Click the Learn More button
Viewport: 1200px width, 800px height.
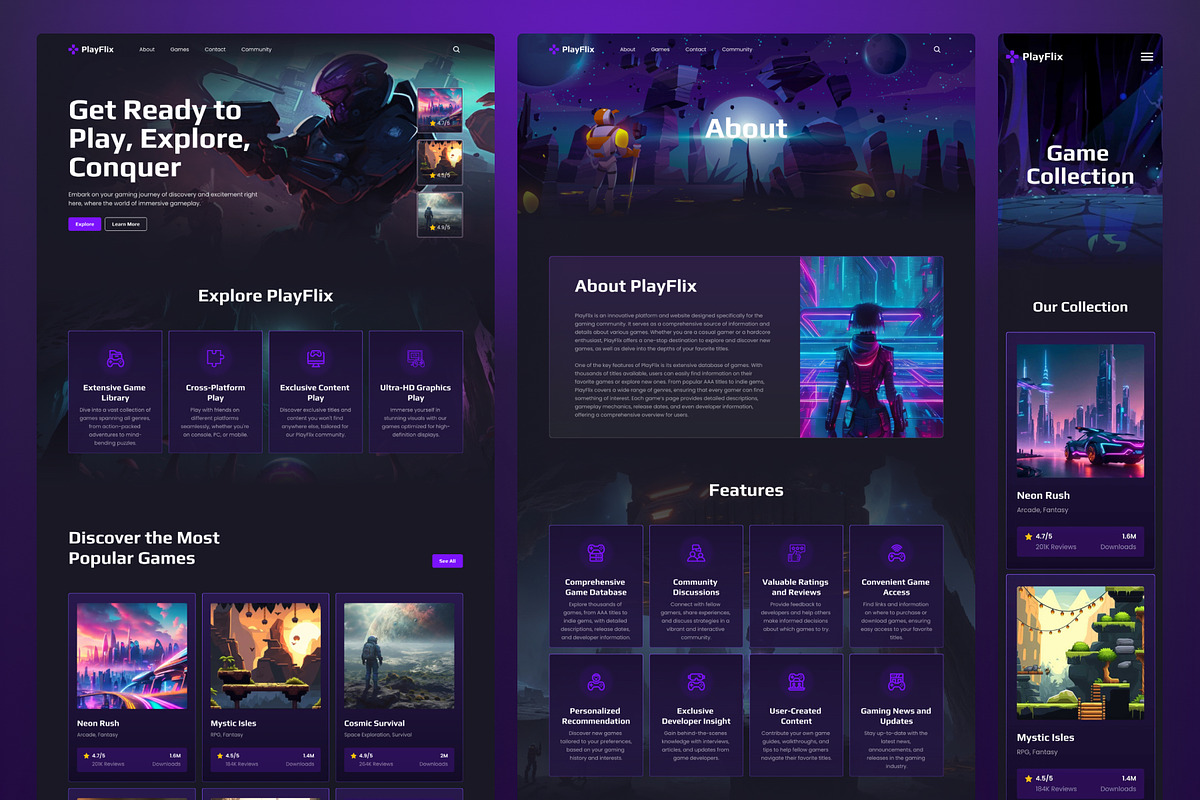126,224
